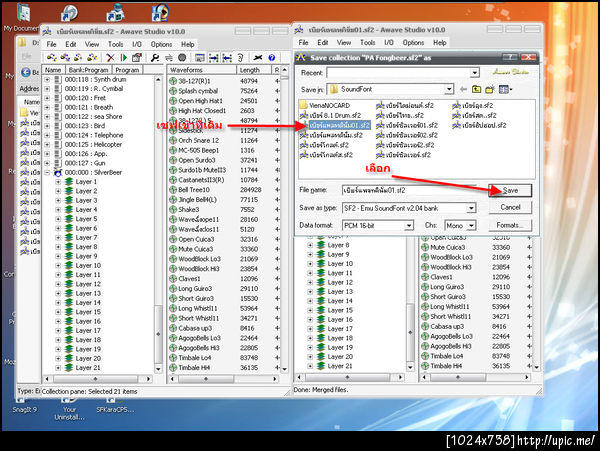Image resolution: width=600 pixels, height=451 pixels.
Task: Open I/O menu in left Awave window
Action: (137, 44)
